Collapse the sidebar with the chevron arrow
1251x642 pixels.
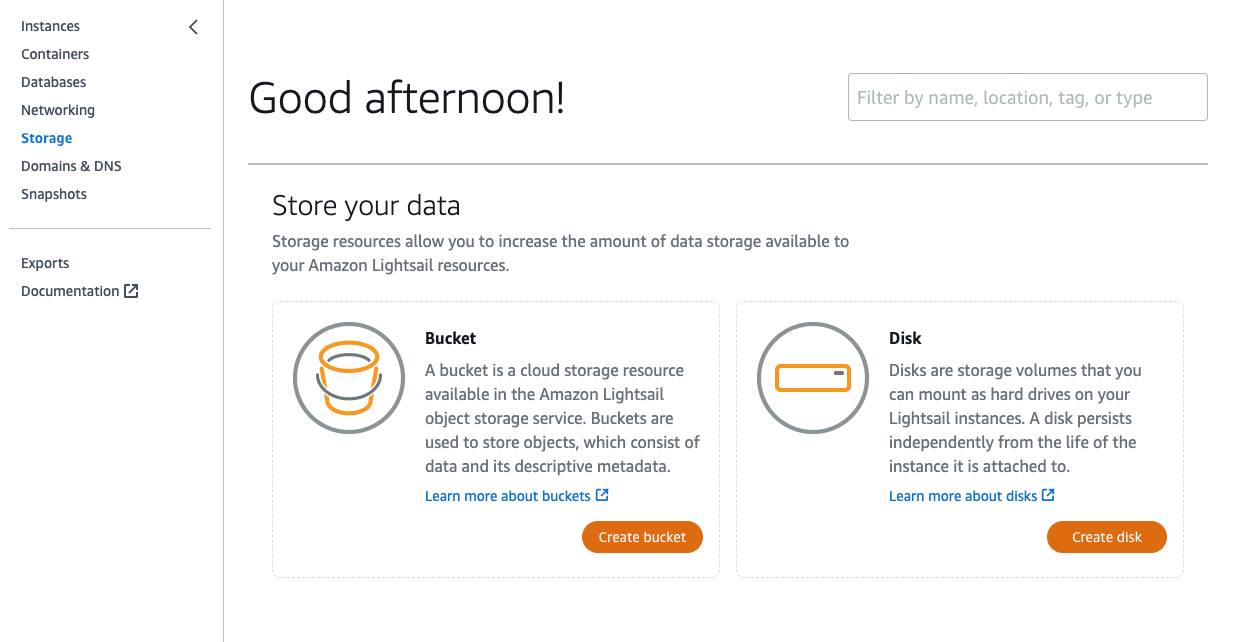[x=193, y=27]
